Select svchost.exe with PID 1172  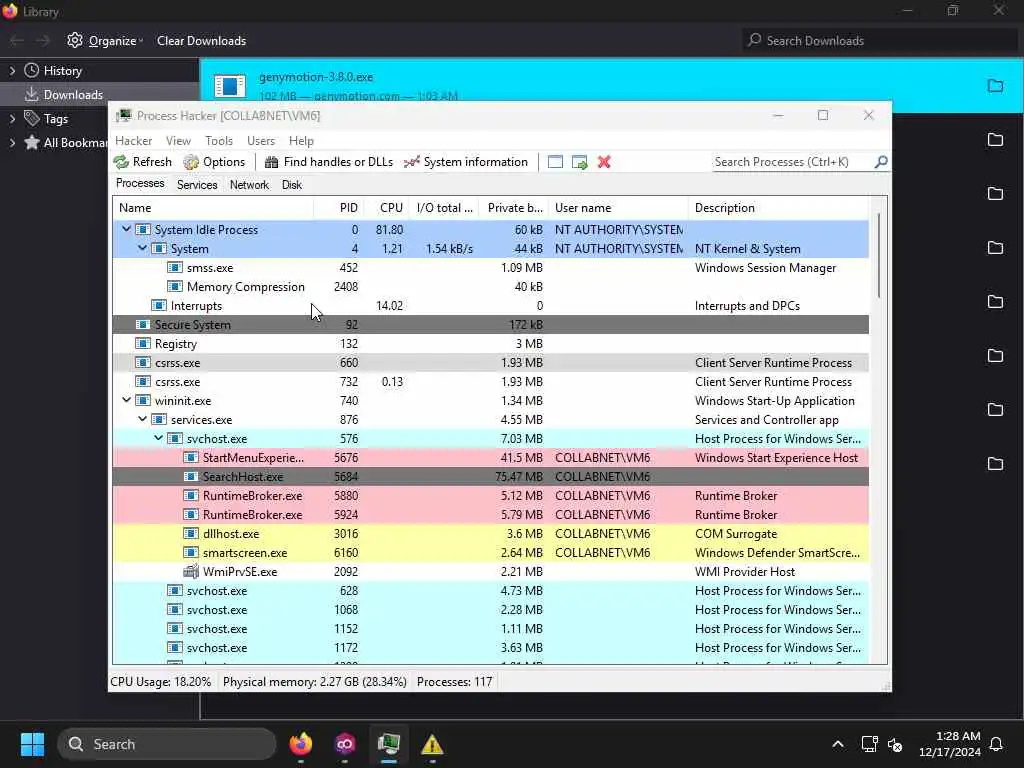491,647
